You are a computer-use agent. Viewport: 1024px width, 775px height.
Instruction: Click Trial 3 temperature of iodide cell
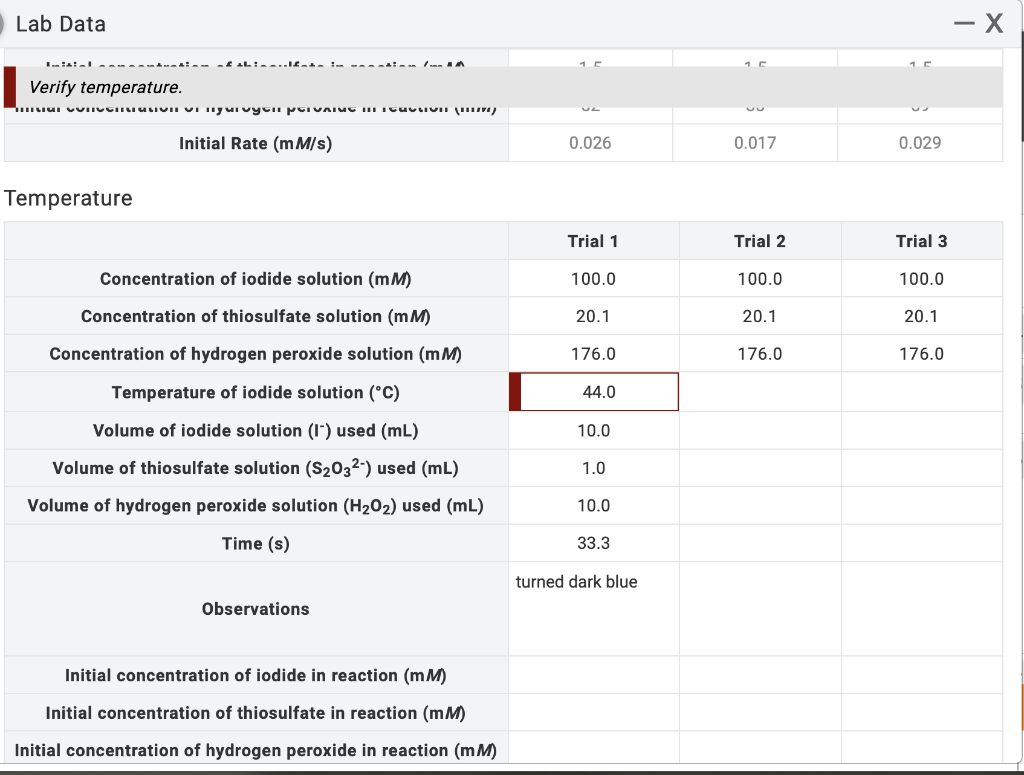coord(921,392)
